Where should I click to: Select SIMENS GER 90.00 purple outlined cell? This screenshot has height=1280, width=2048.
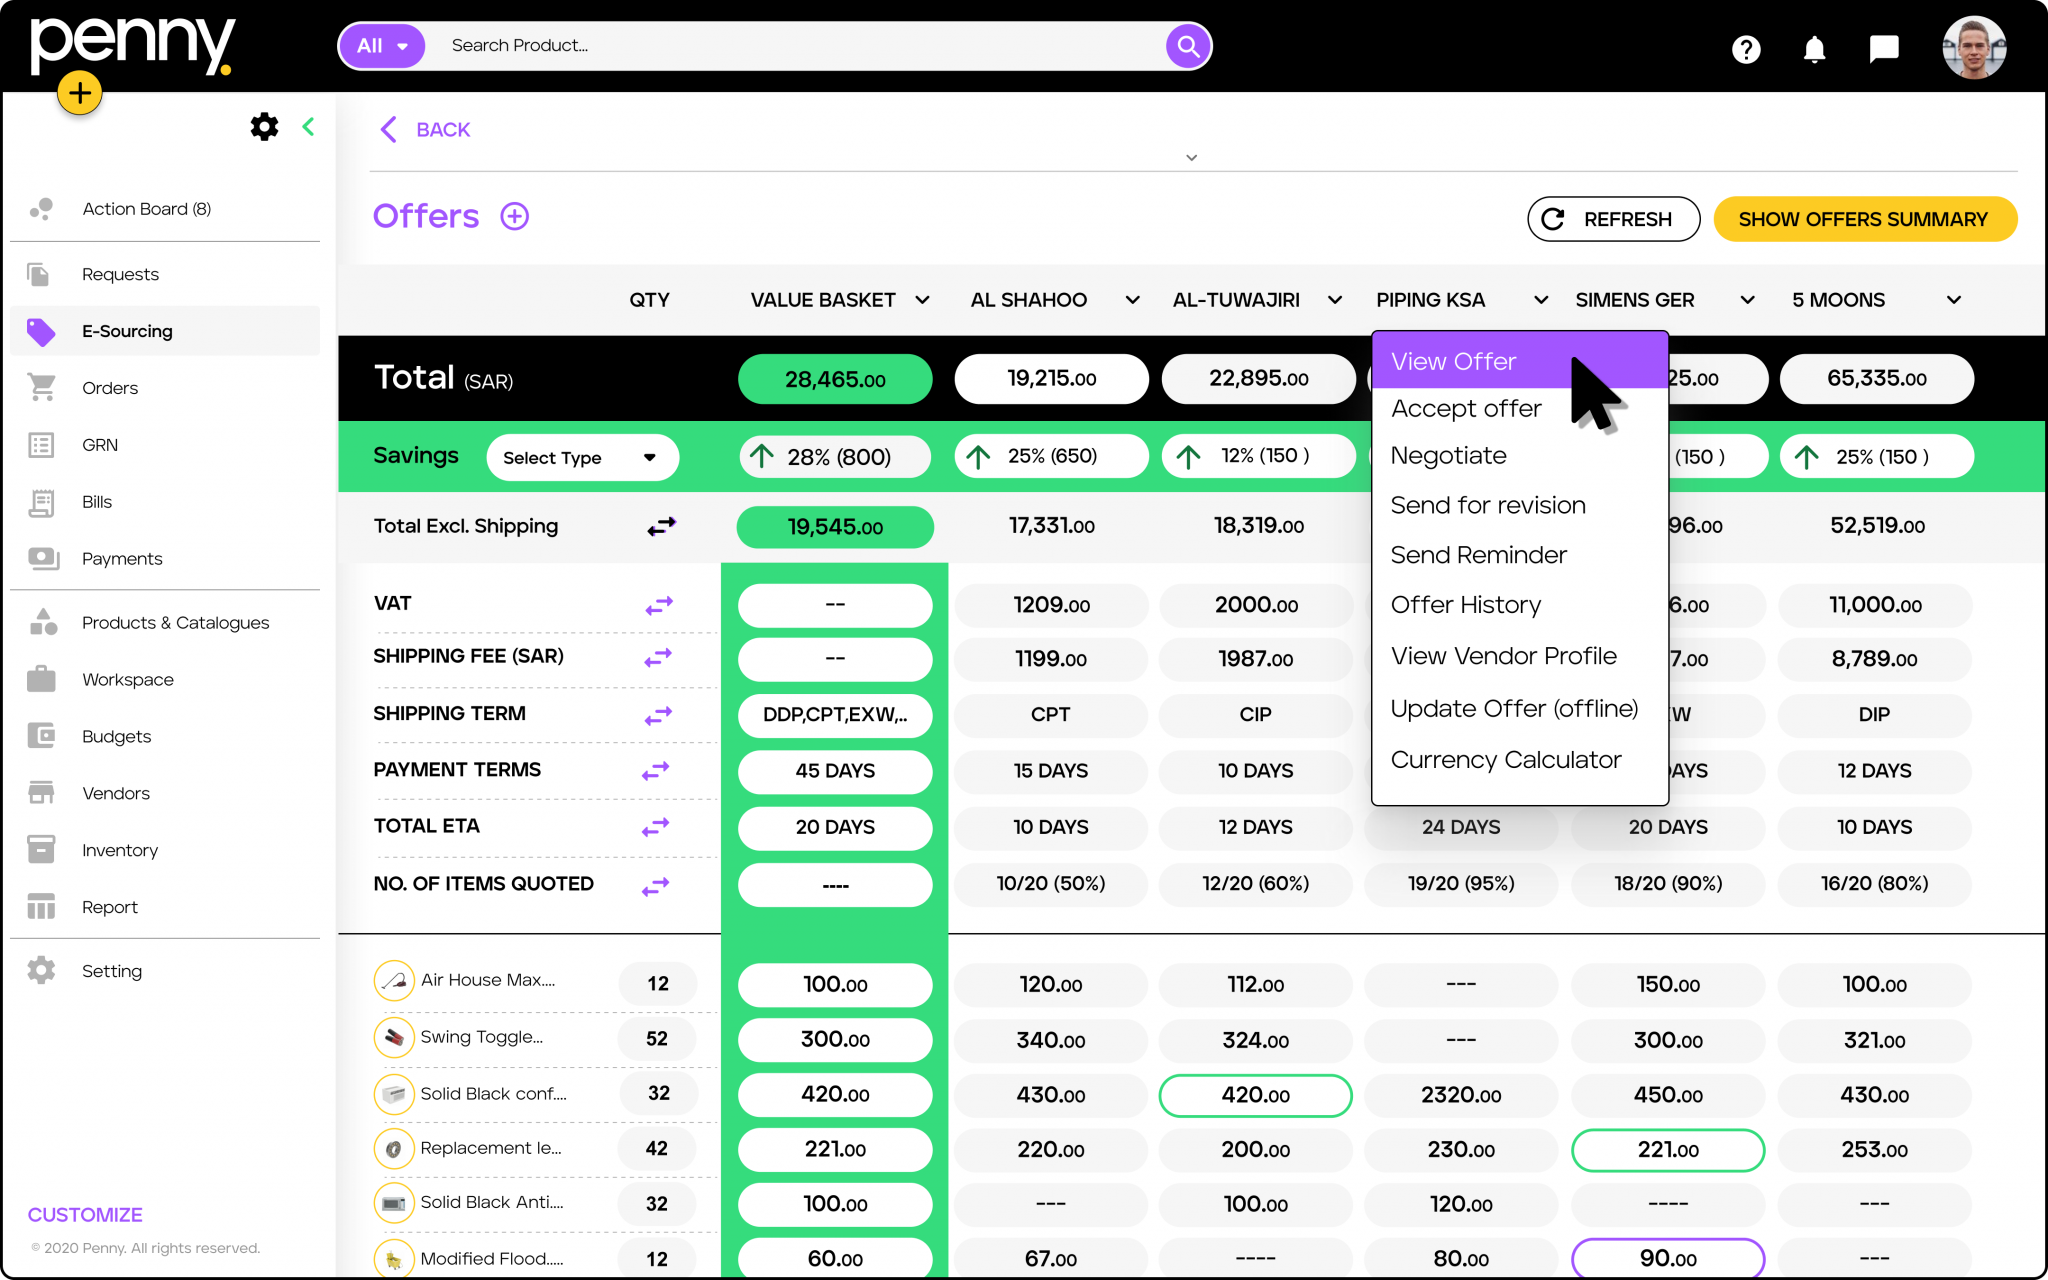point(1668,1258)
